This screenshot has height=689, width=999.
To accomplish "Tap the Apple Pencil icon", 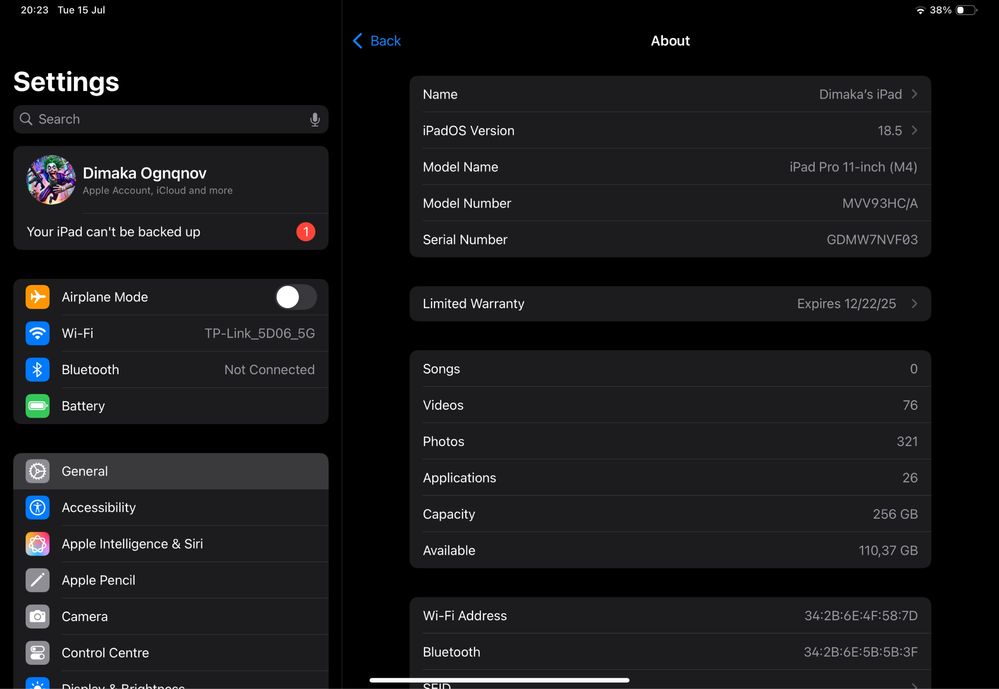I will 38,580.
